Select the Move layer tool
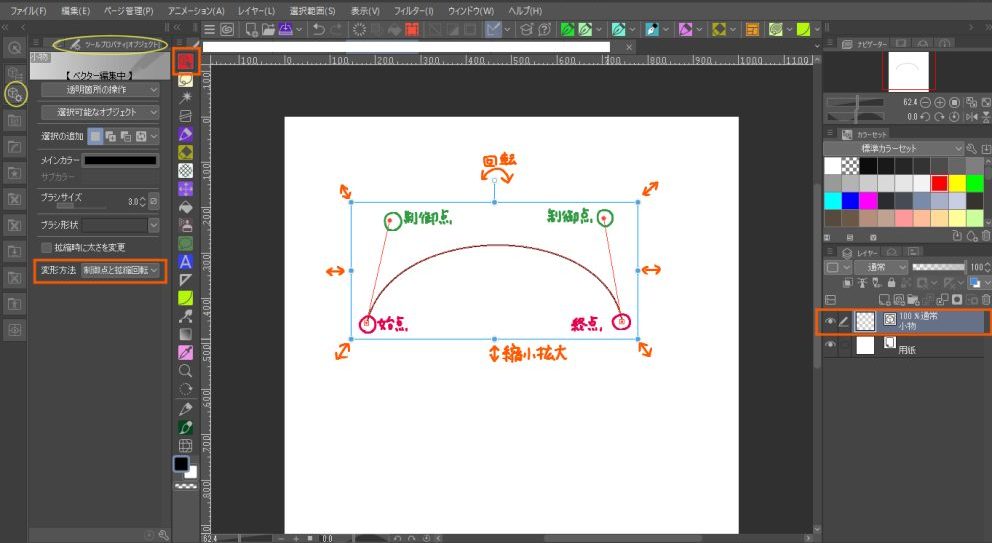This screenshot has width=992, height=543. point(185,187)
